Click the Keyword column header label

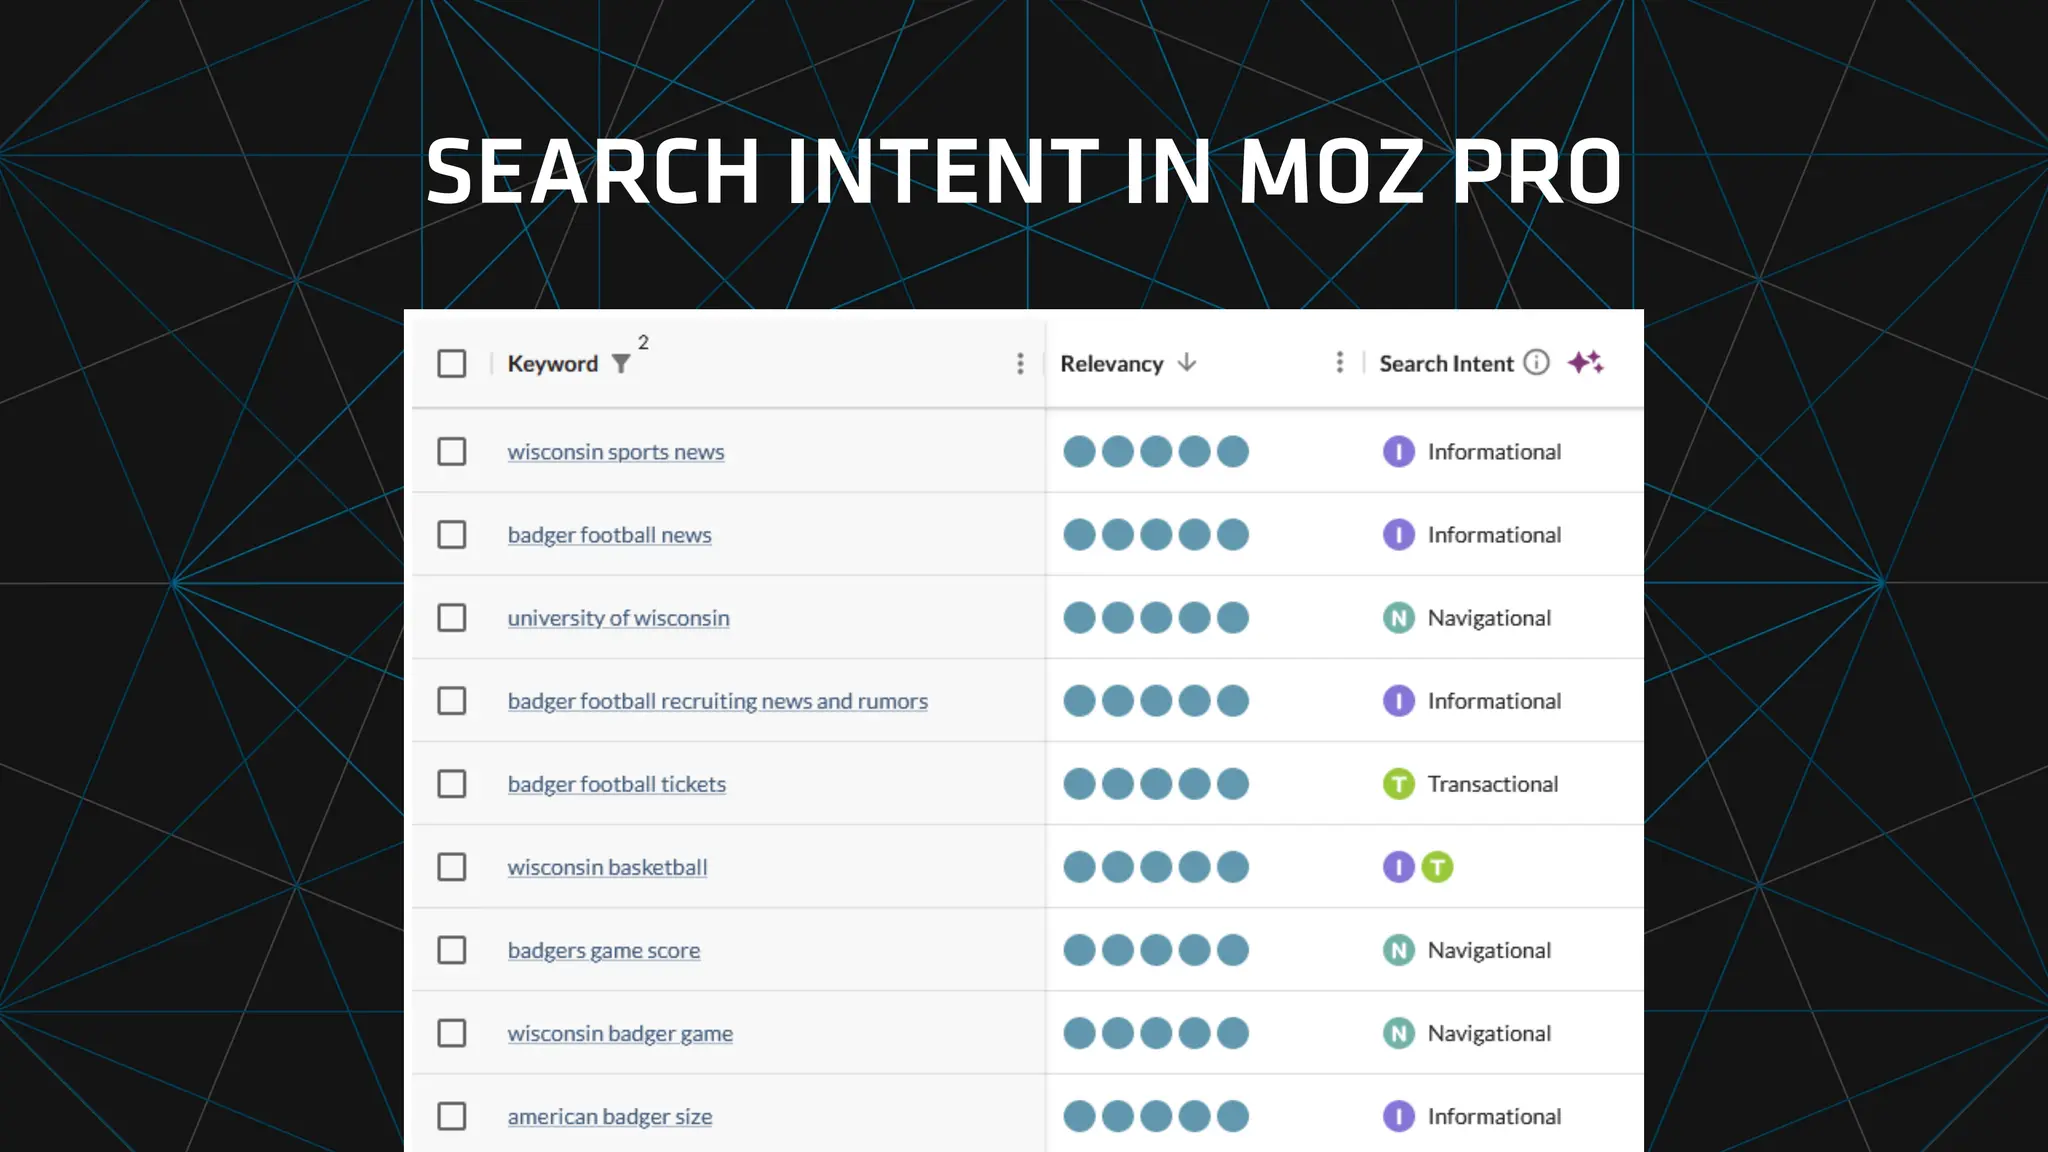[x=553, y=364]
